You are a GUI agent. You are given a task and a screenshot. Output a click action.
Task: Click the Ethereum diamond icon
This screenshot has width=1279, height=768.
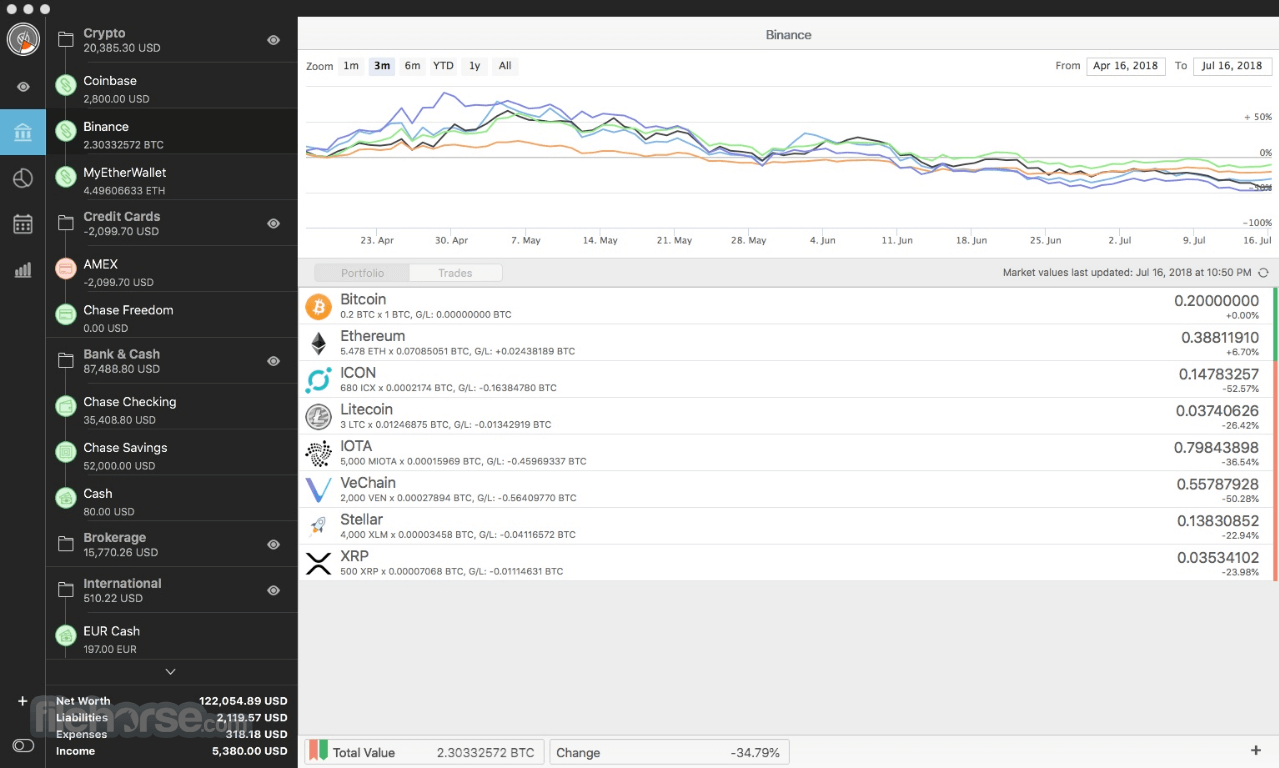318,343
